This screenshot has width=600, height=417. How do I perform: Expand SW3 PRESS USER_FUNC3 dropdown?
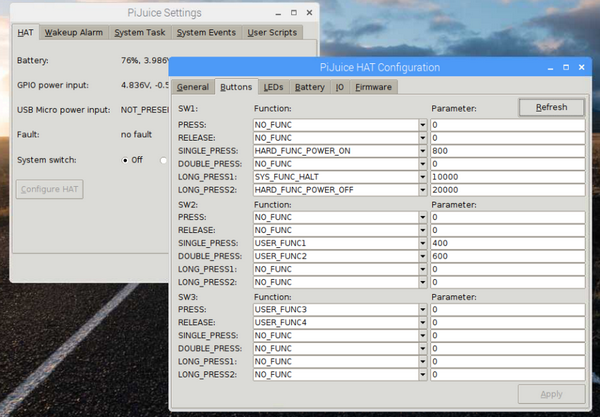(422, 309)
